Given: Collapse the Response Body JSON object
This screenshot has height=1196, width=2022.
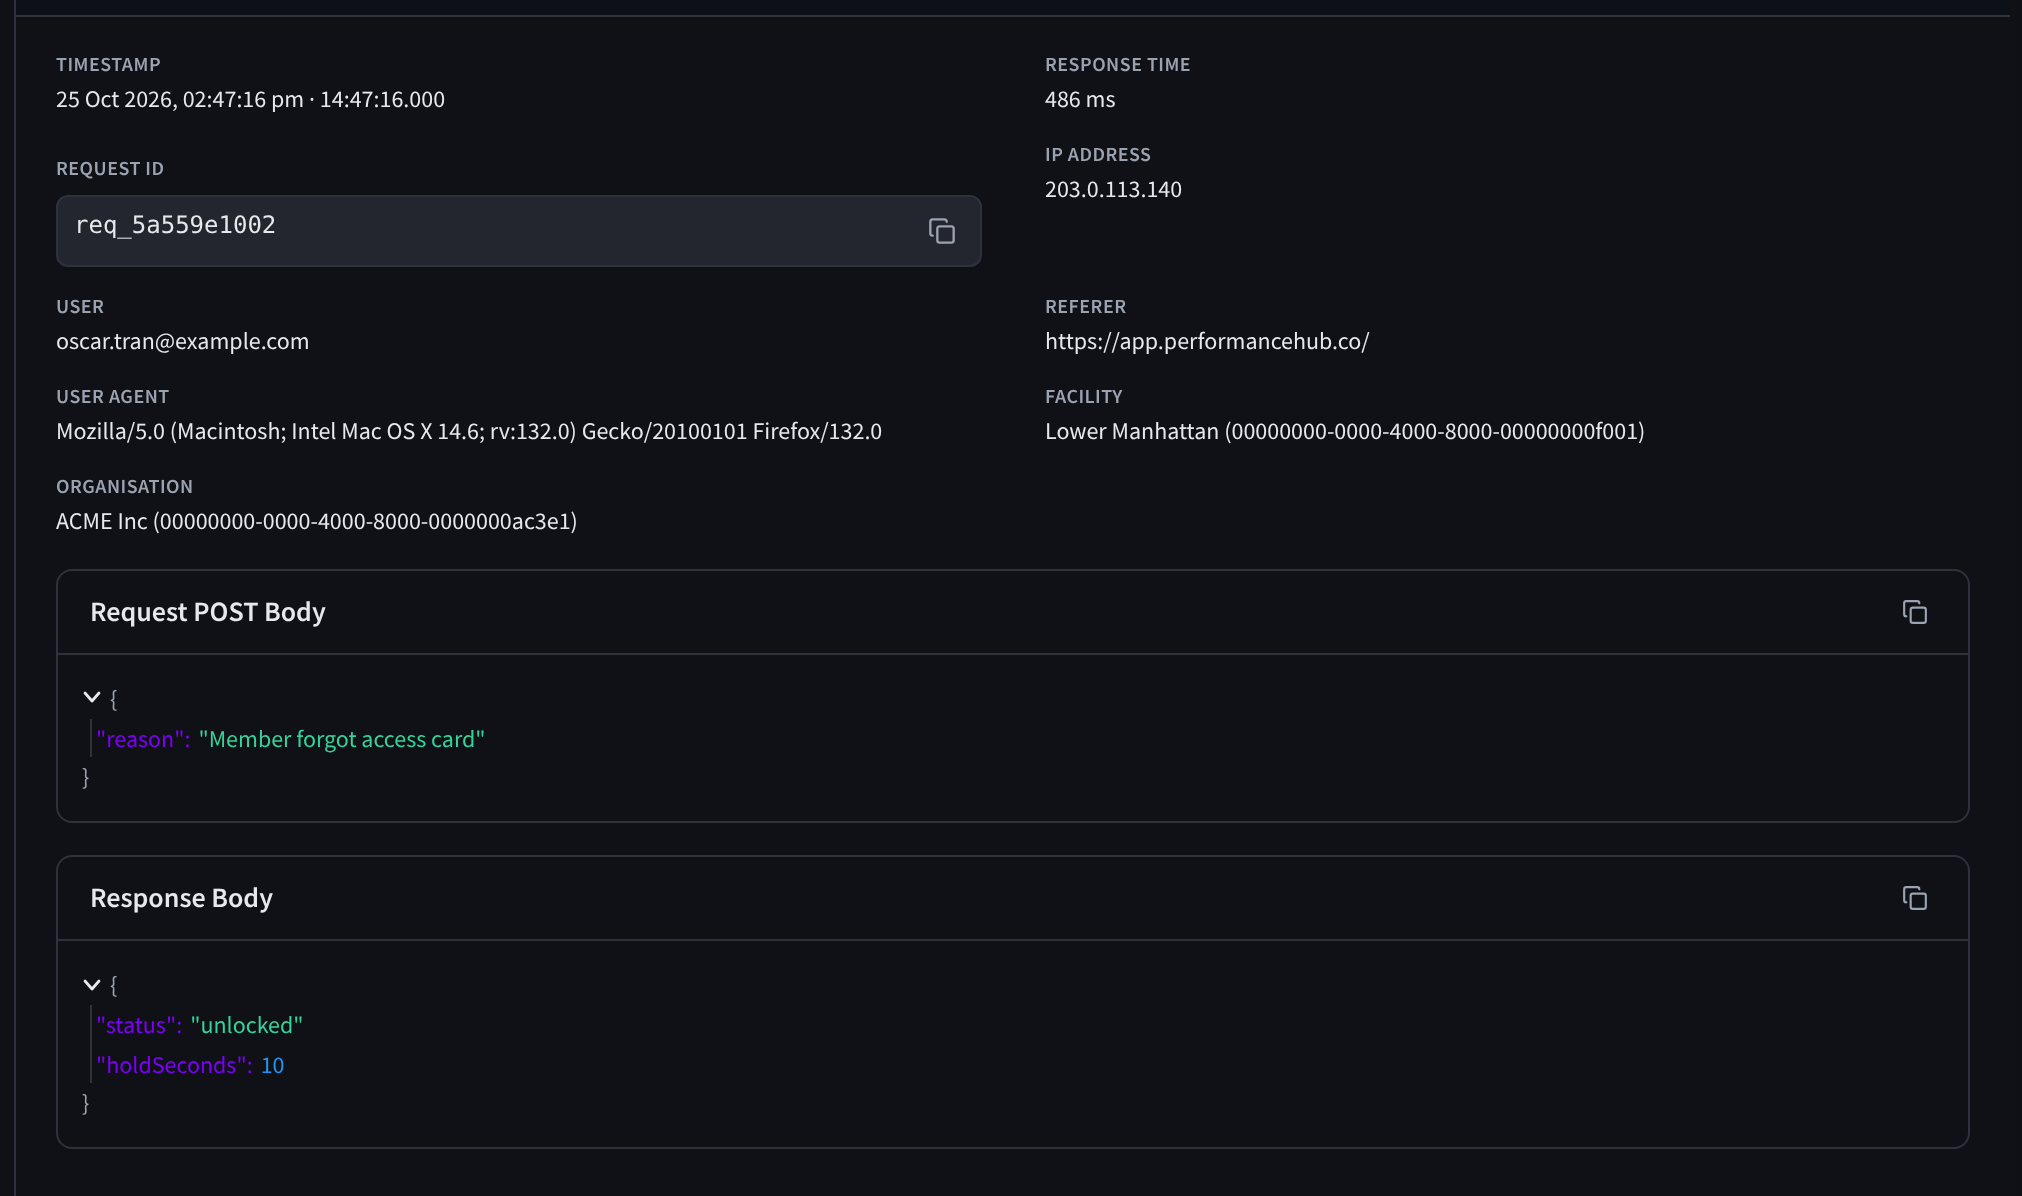Looking at the screenshot, I should coord(92,984).
